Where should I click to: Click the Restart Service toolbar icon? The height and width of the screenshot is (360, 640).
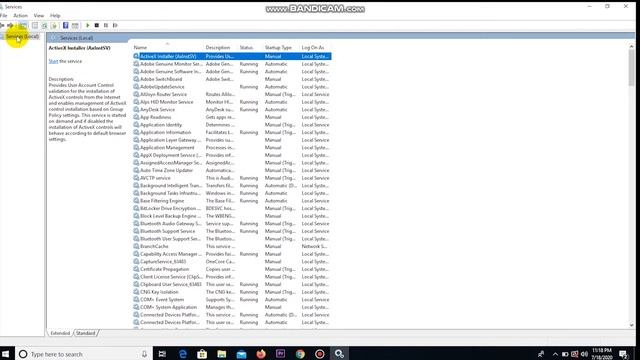(115, 25)
